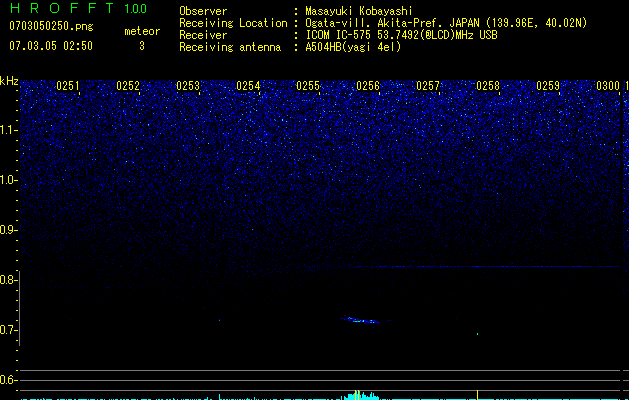The width and height of the screenshot is (629, 400).
Task: Click the 0.7 kHz frequency tick label
Action: click(x=8, y=330)
